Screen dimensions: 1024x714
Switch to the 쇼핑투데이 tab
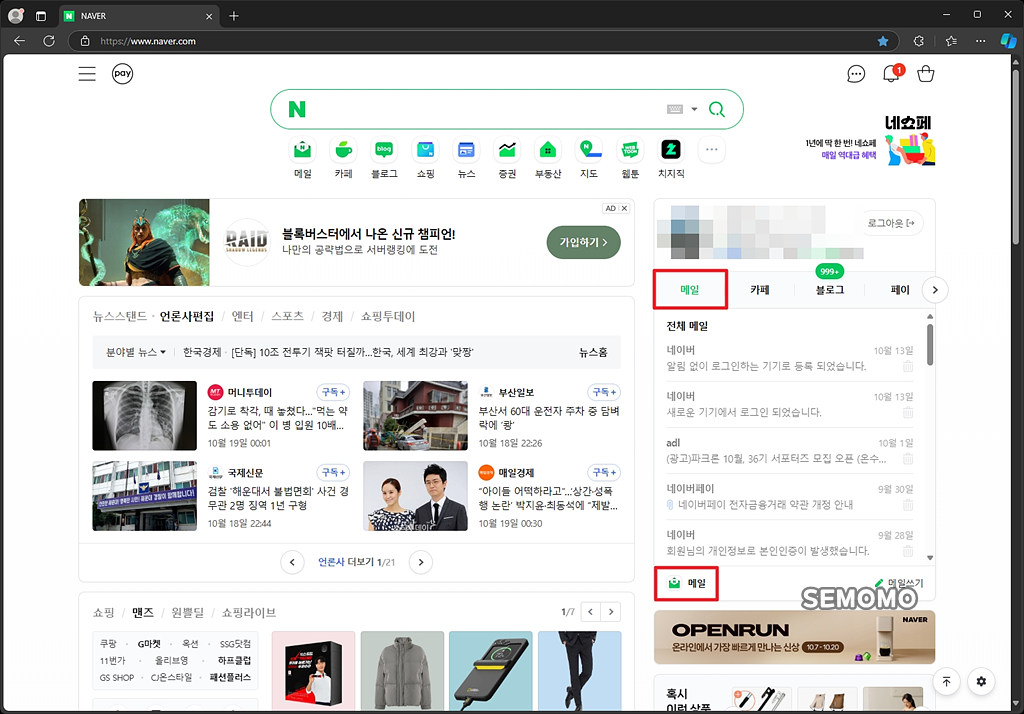[x=388, y=316]
